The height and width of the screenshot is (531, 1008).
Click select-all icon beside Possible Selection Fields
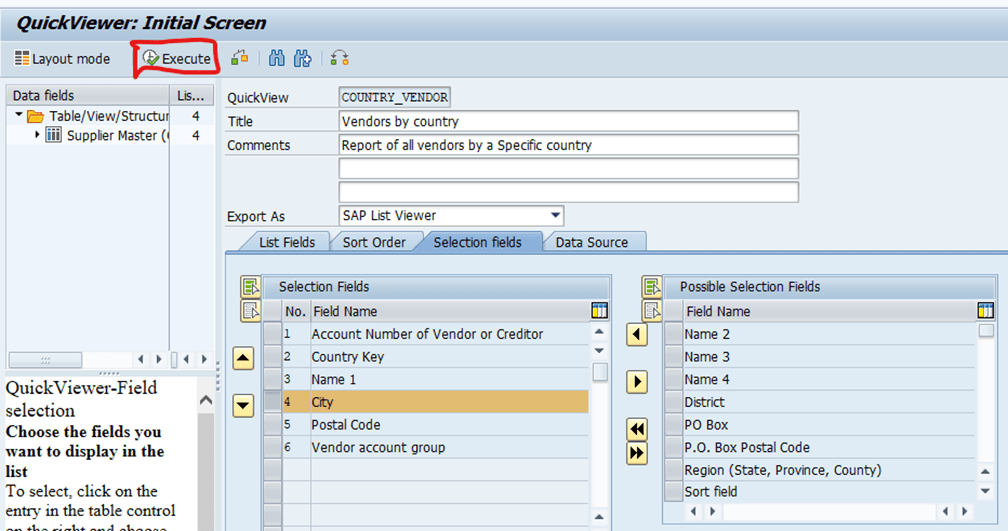point(652,287)
